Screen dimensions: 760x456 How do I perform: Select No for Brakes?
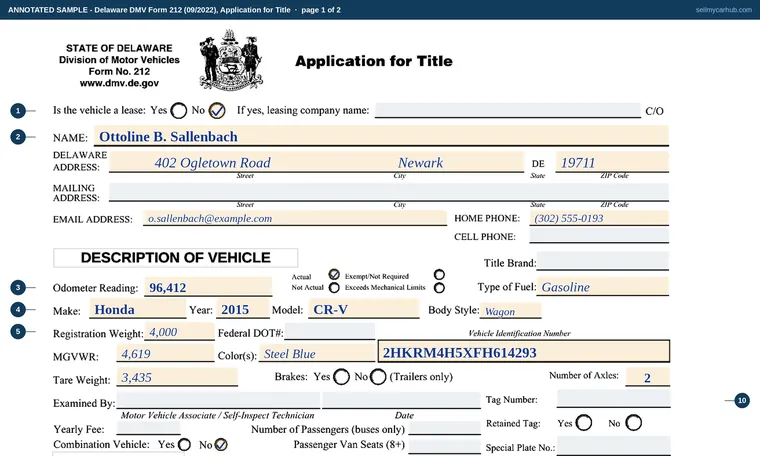pyautogui.click(x=378, y=377)
